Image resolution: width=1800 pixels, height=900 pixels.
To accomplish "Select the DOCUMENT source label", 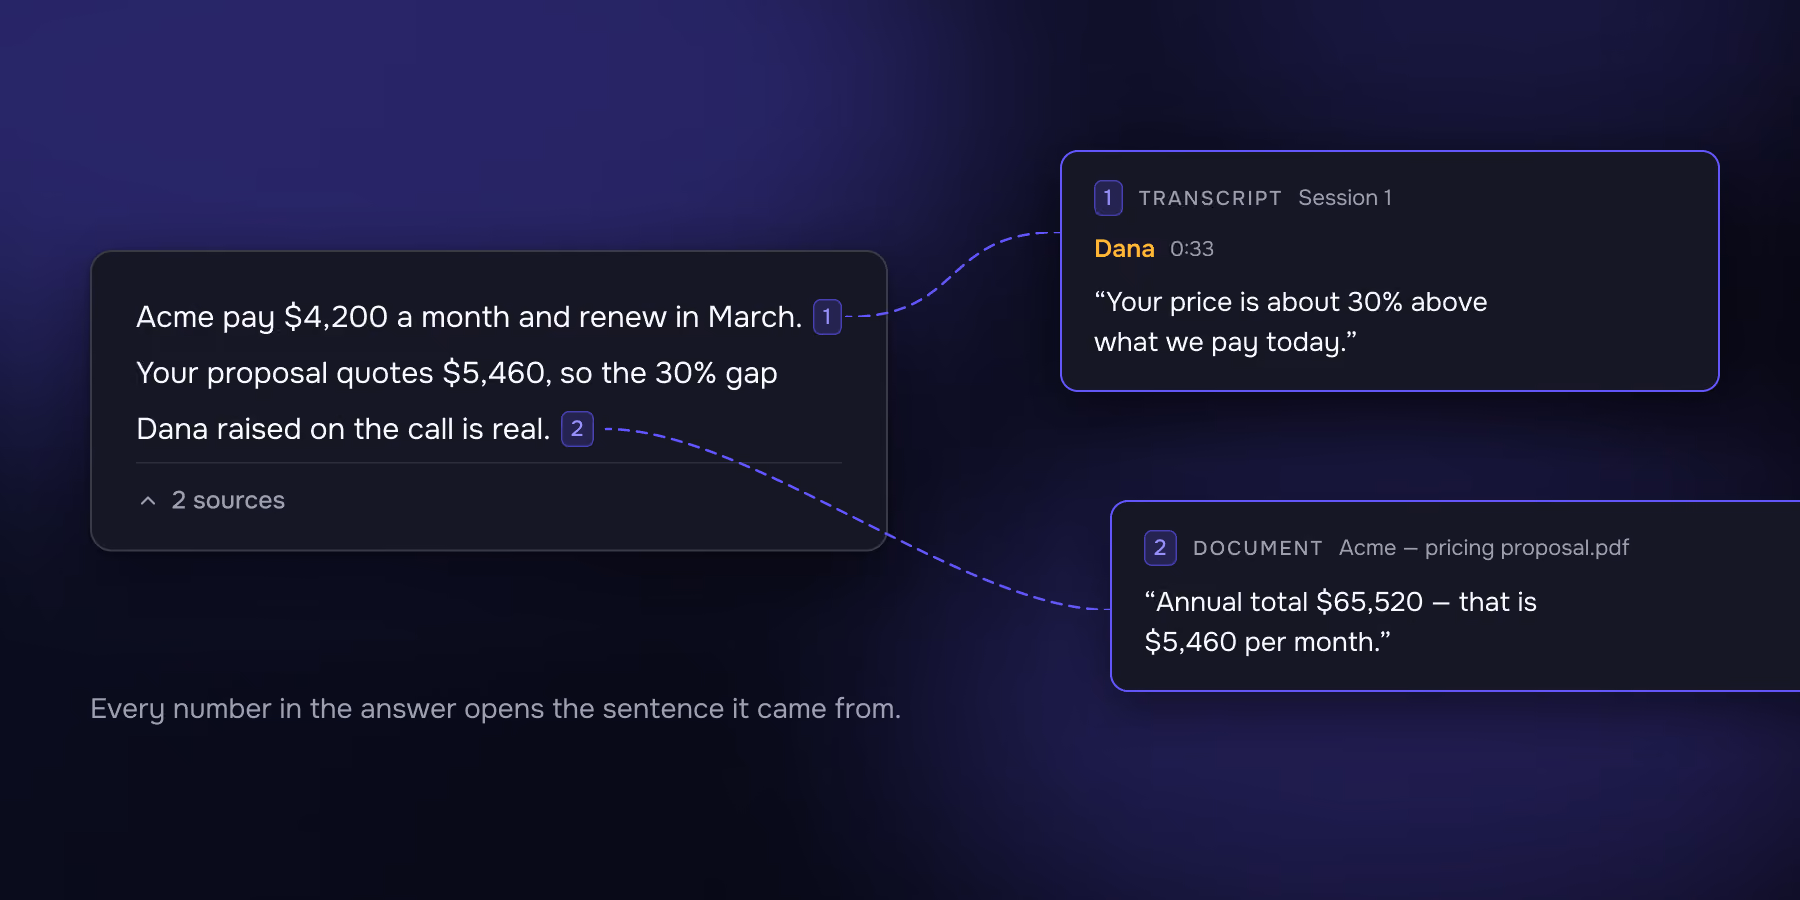I will tap(1258, 548).
